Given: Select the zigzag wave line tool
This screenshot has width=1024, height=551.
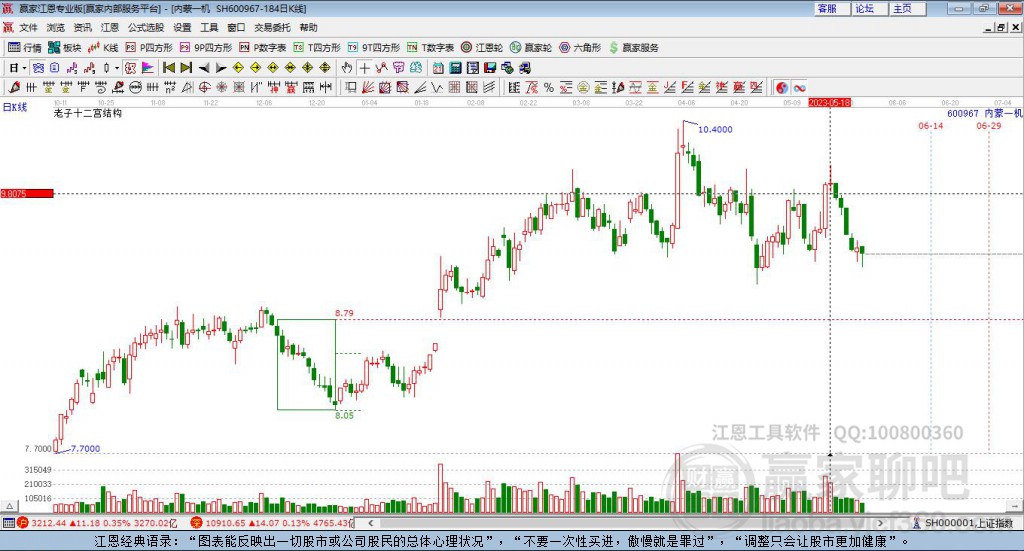Looking at the screenshot, I should (x=437, y=87).
